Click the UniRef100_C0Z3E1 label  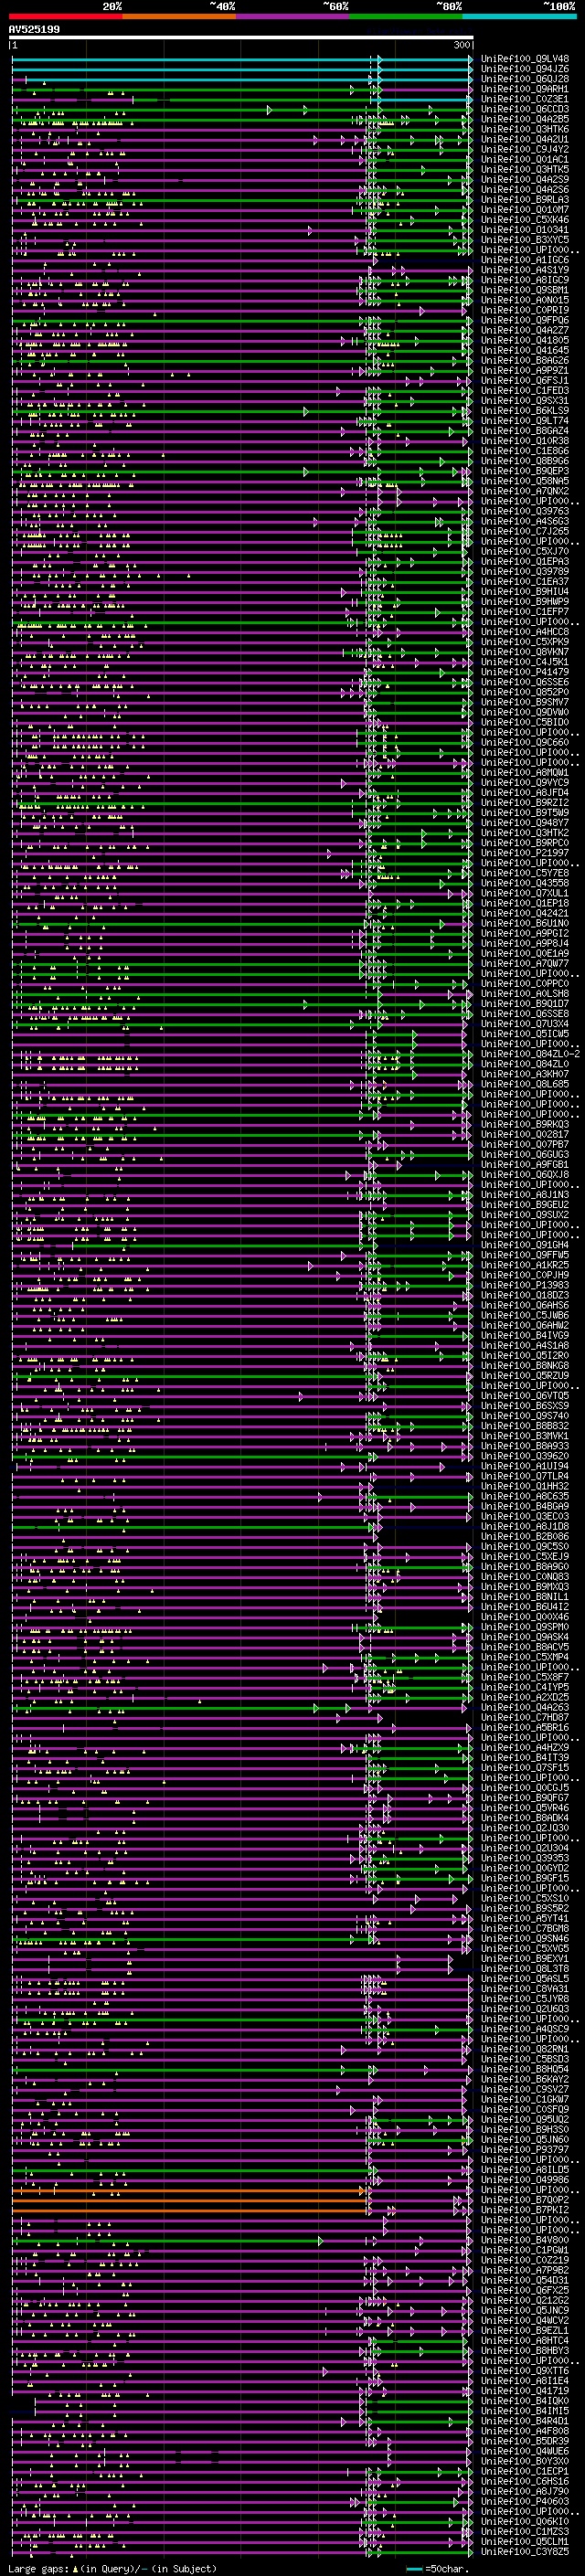coord(525,99)
